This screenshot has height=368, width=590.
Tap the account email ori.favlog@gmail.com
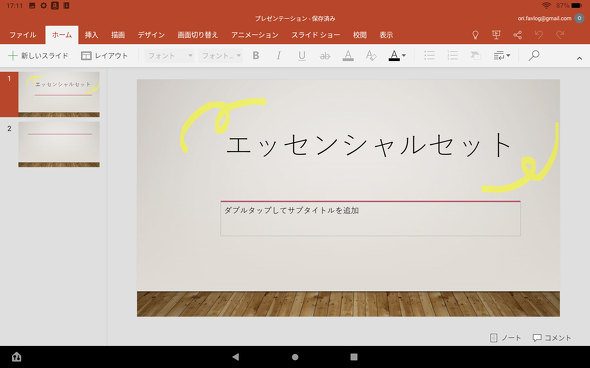tap(544, 18)
